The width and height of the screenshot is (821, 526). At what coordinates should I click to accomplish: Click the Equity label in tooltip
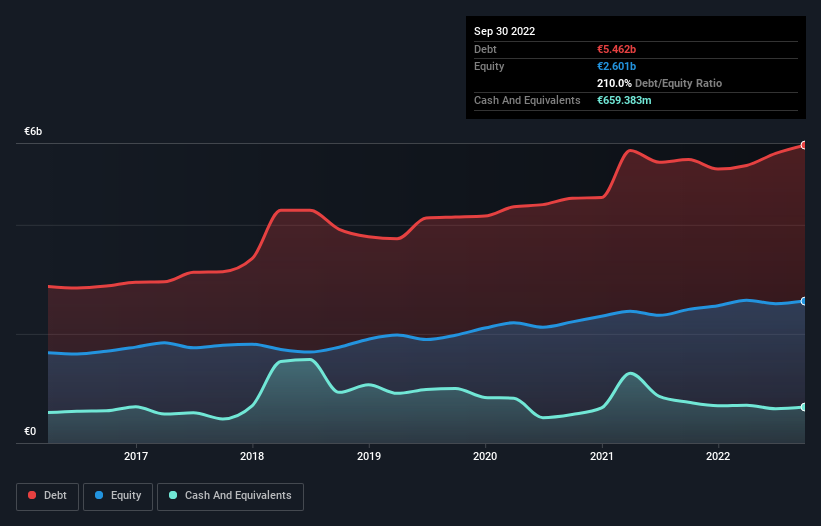[x=489, y=66]
